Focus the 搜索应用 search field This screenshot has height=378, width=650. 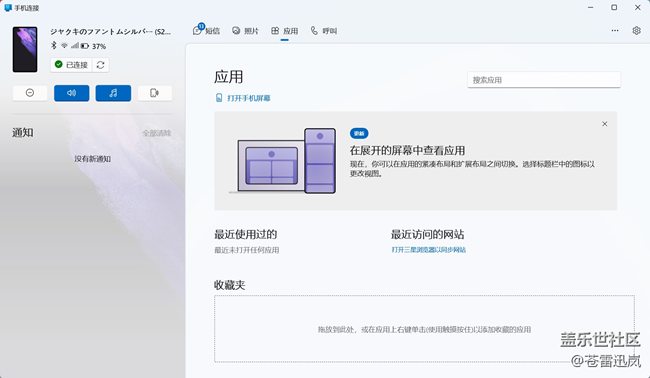click(544, 80)
